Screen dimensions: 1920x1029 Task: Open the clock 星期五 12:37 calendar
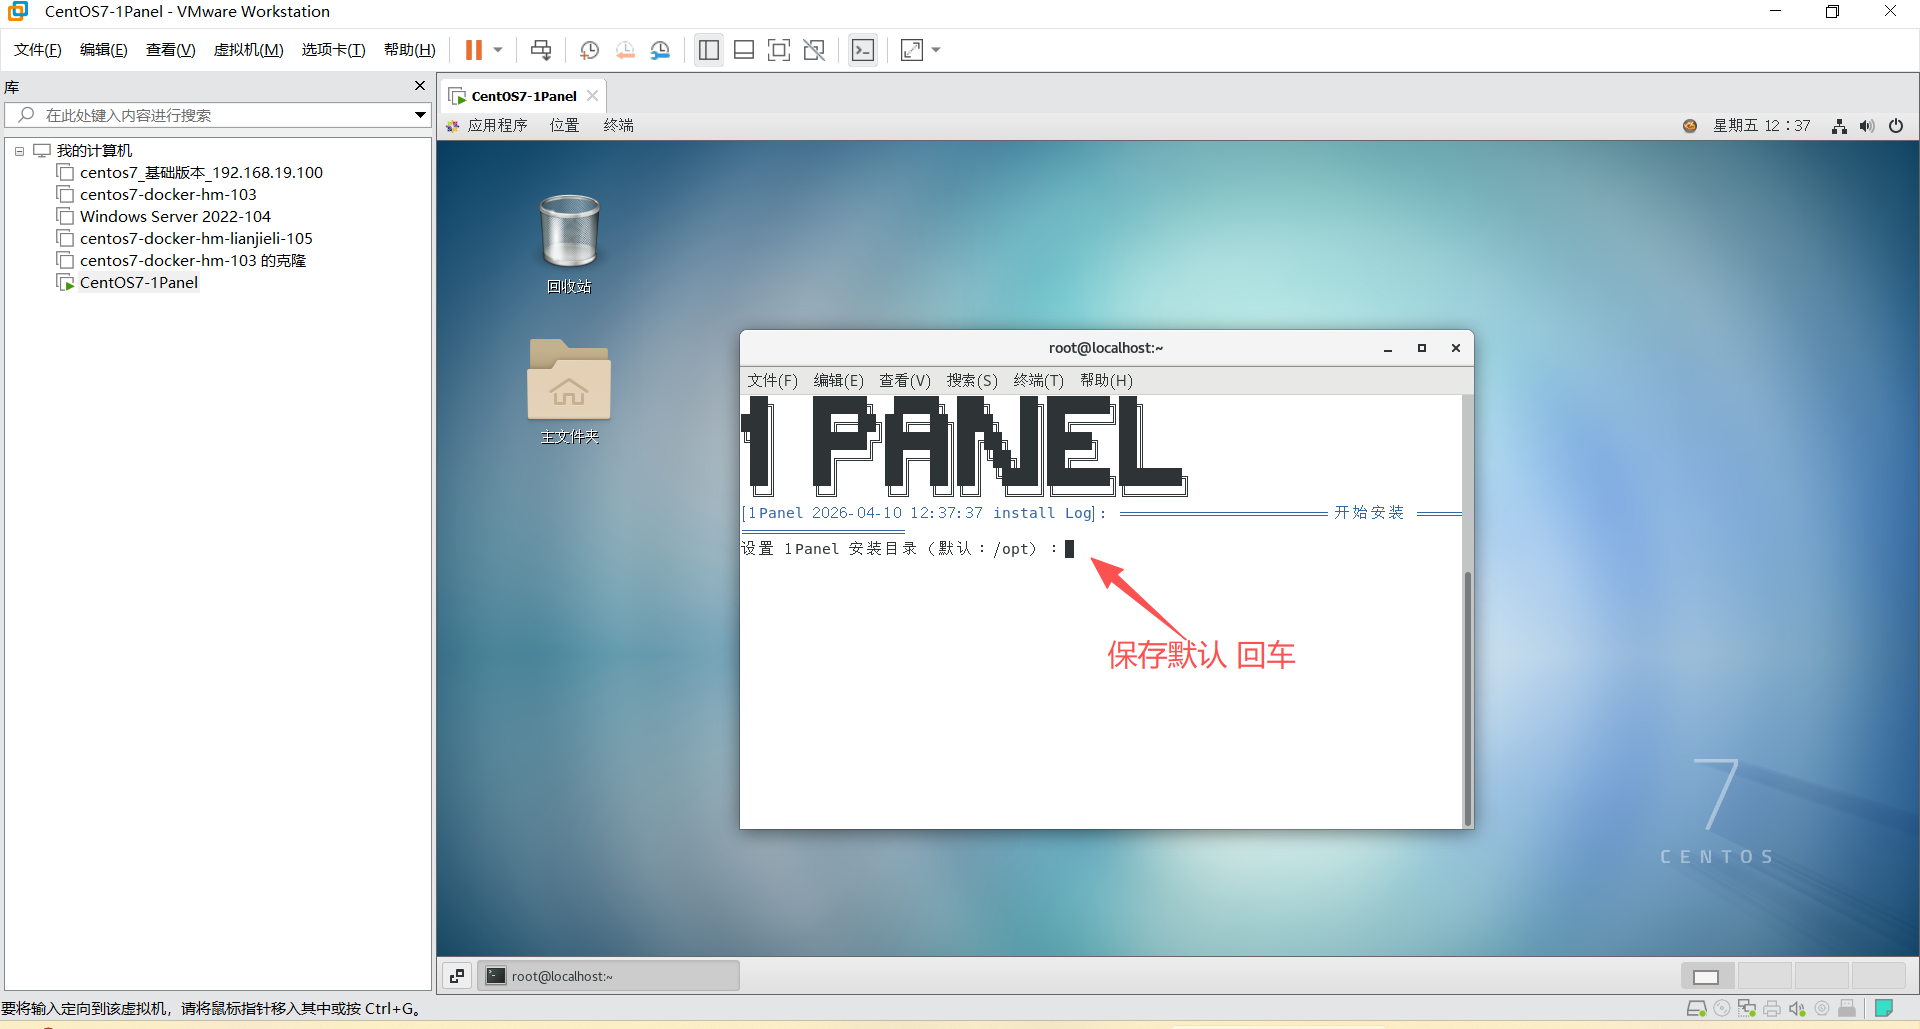1762,126
